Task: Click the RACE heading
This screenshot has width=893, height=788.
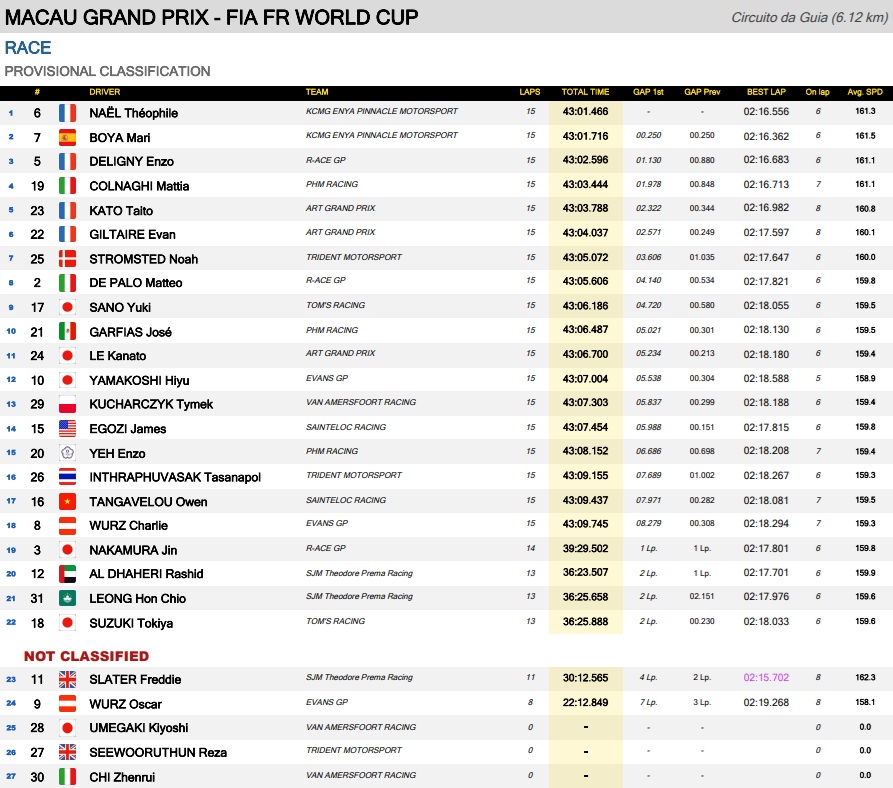Action: tap(28, 48)
